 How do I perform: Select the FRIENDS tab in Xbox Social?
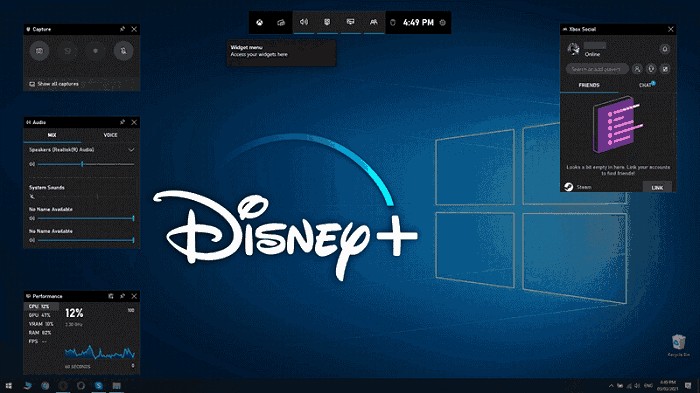(x=589, y=85)
